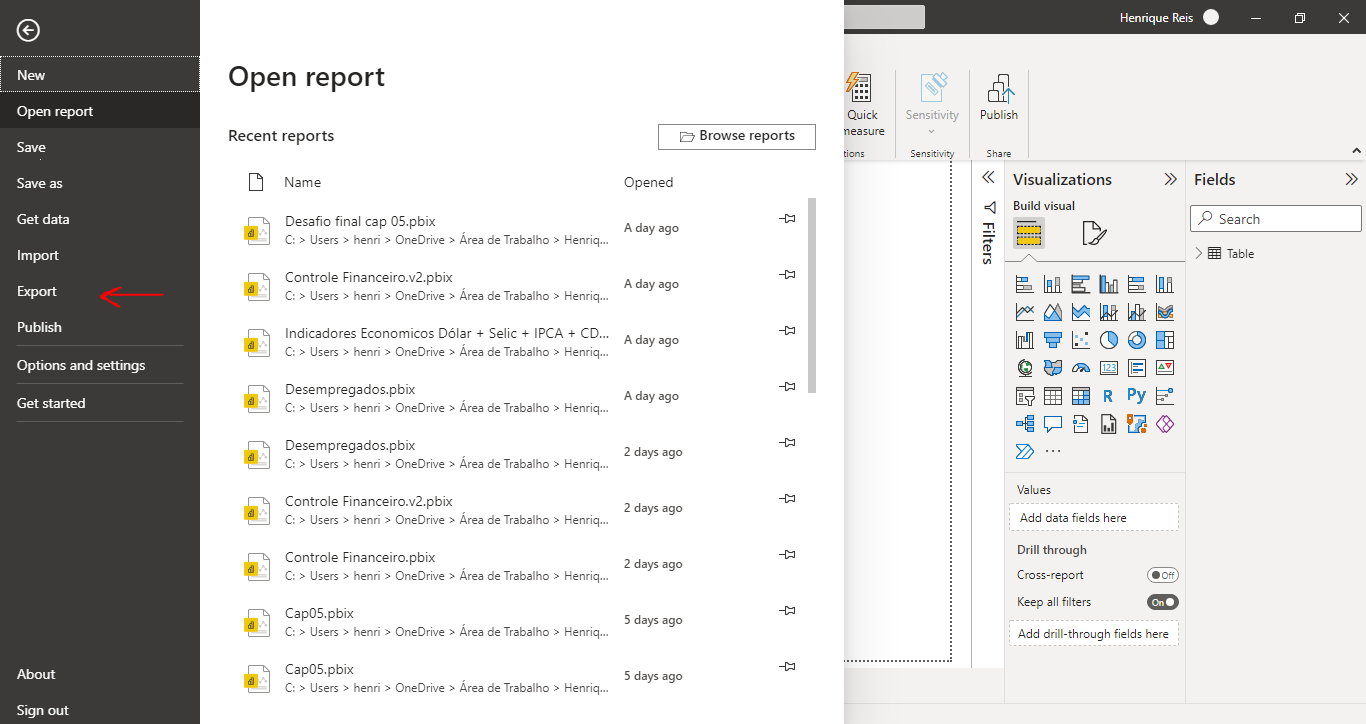Add a Slicer visual
1366x724 pixels.
(1024, 396)
